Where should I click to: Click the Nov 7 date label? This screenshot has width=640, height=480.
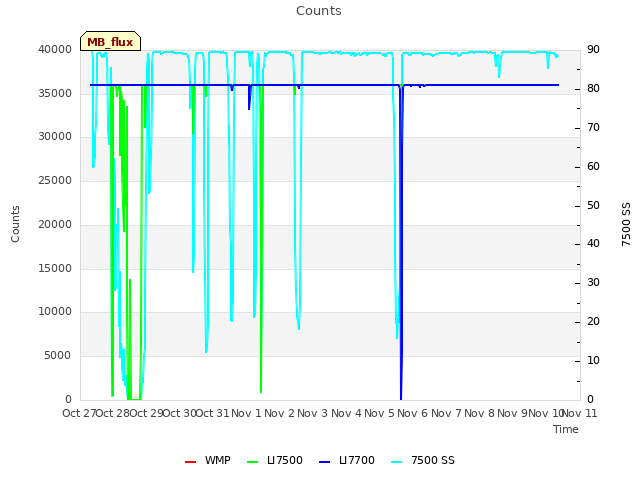point(446,413)
